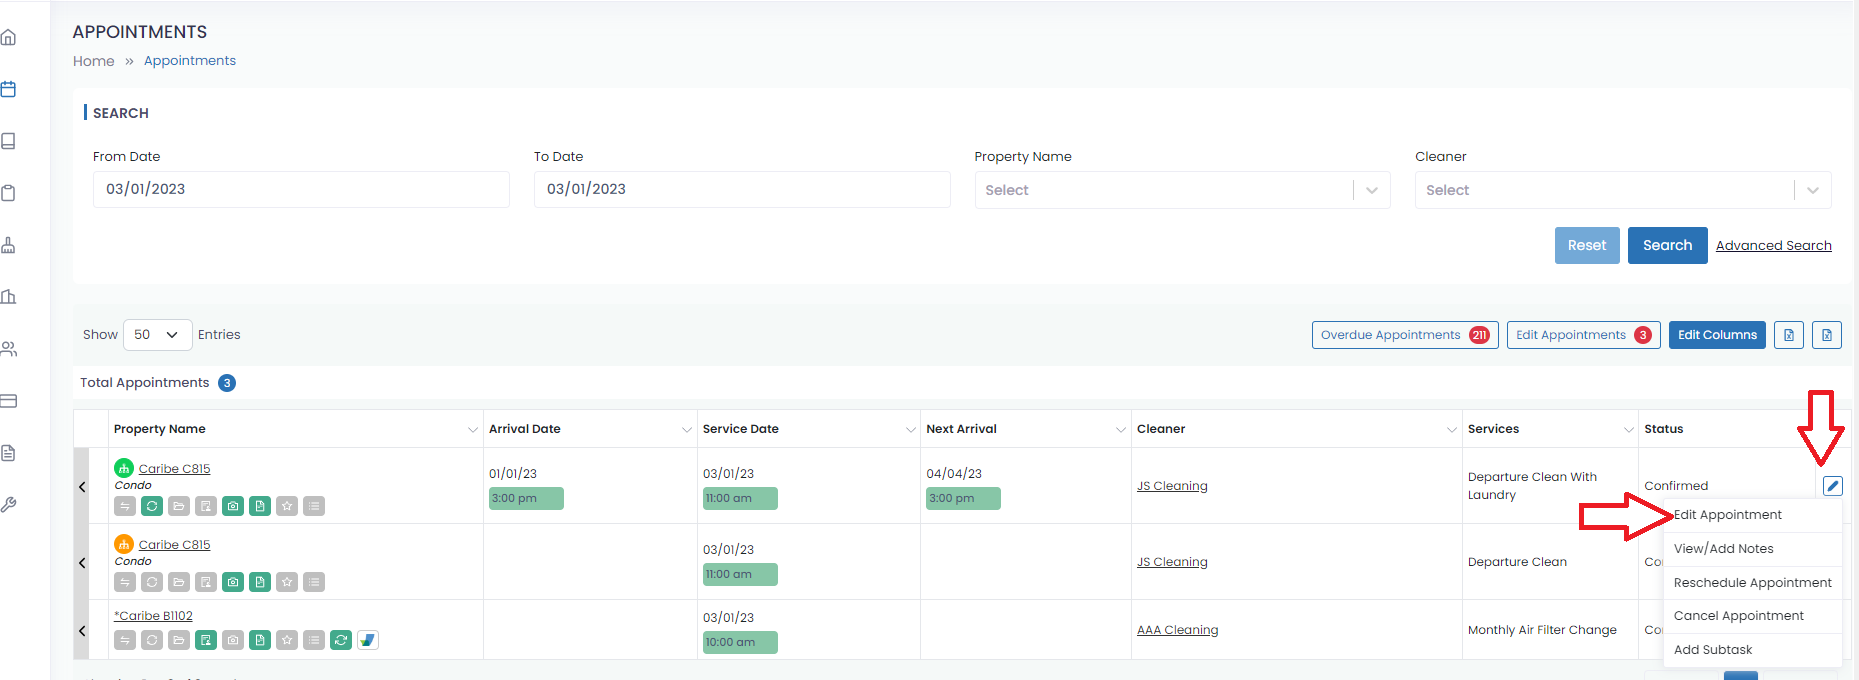The width and height of the screenshot is (1859, 680).
Task: Choose Reschedule Appointment menu entry
Action: 1753,583
